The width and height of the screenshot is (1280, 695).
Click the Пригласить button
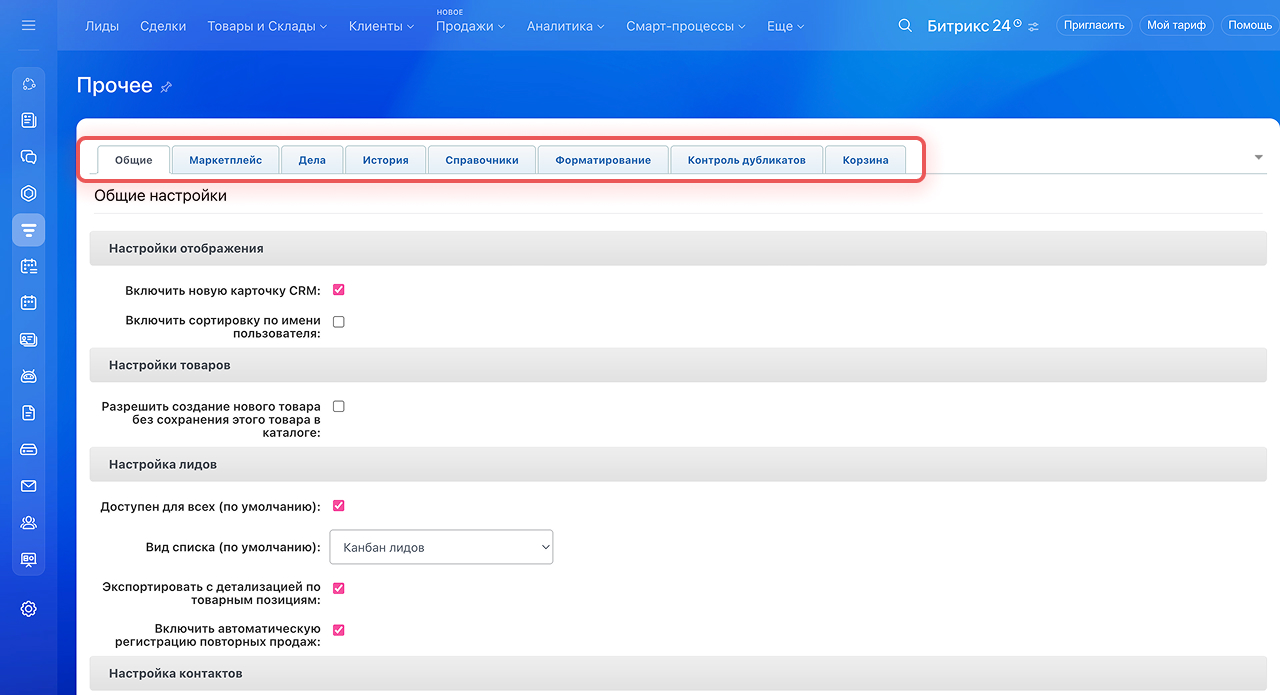coord(1094,25)
